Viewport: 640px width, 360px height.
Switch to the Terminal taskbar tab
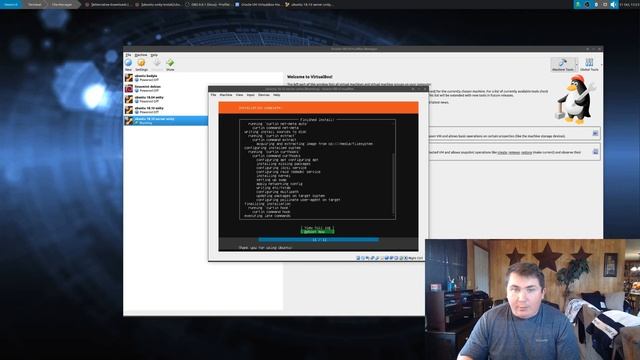(35, 4)
